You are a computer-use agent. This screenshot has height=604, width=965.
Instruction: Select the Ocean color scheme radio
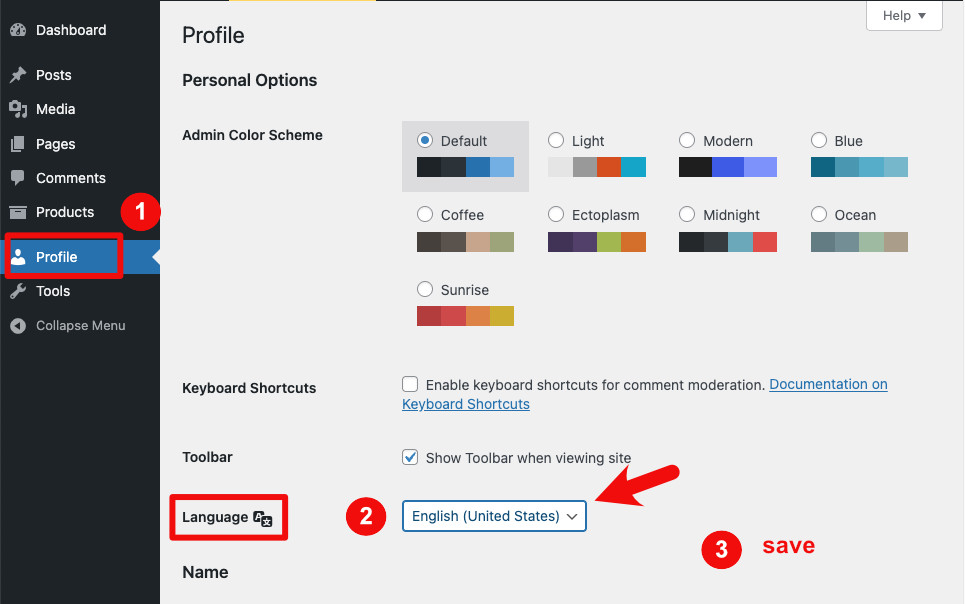(818, 215)
